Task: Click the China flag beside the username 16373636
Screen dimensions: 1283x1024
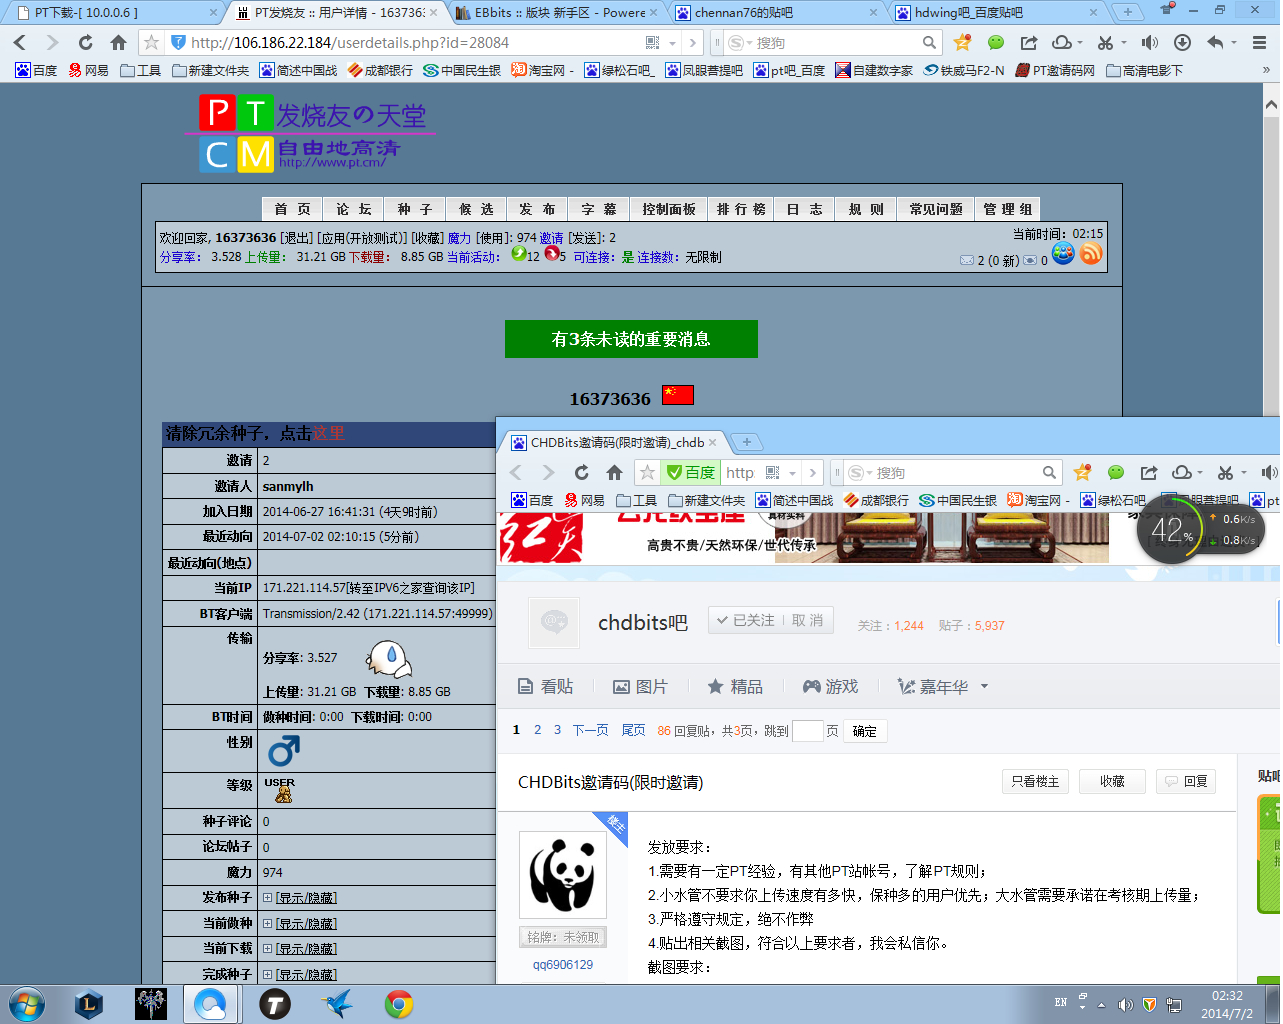Action: coord(678,395)
